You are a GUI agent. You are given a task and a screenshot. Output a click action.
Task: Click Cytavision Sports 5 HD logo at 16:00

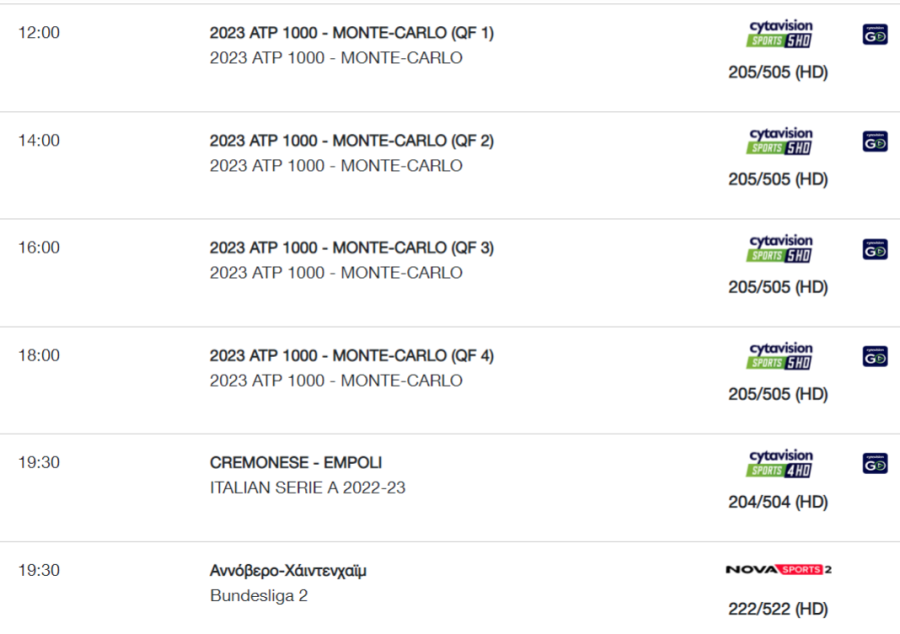[x=780, y=248]
